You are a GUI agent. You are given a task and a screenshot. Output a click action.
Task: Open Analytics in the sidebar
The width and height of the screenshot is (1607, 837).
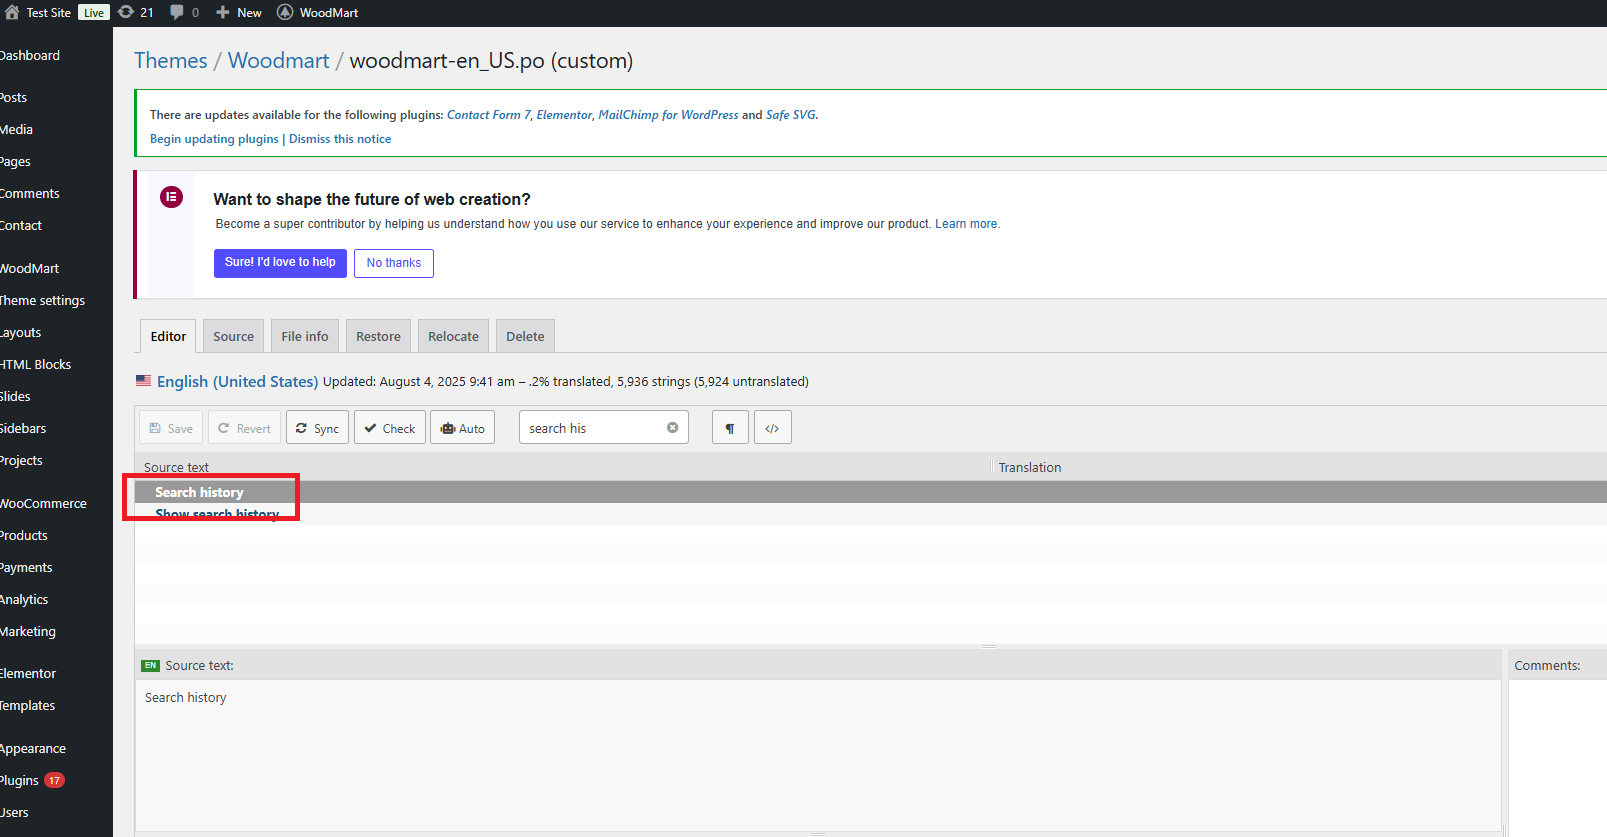pyautogui.click(x=25, y=599)
